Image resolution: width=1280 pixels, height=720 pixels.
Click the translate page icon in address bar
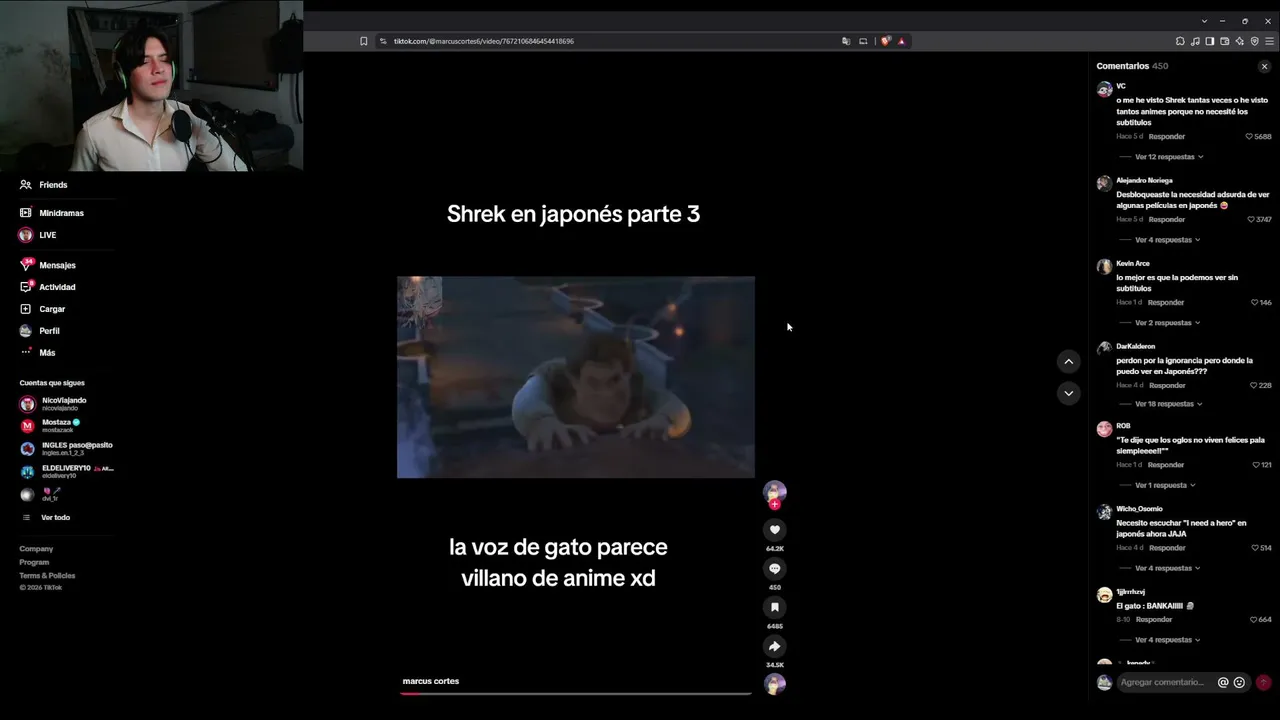(x=846, y=41)
